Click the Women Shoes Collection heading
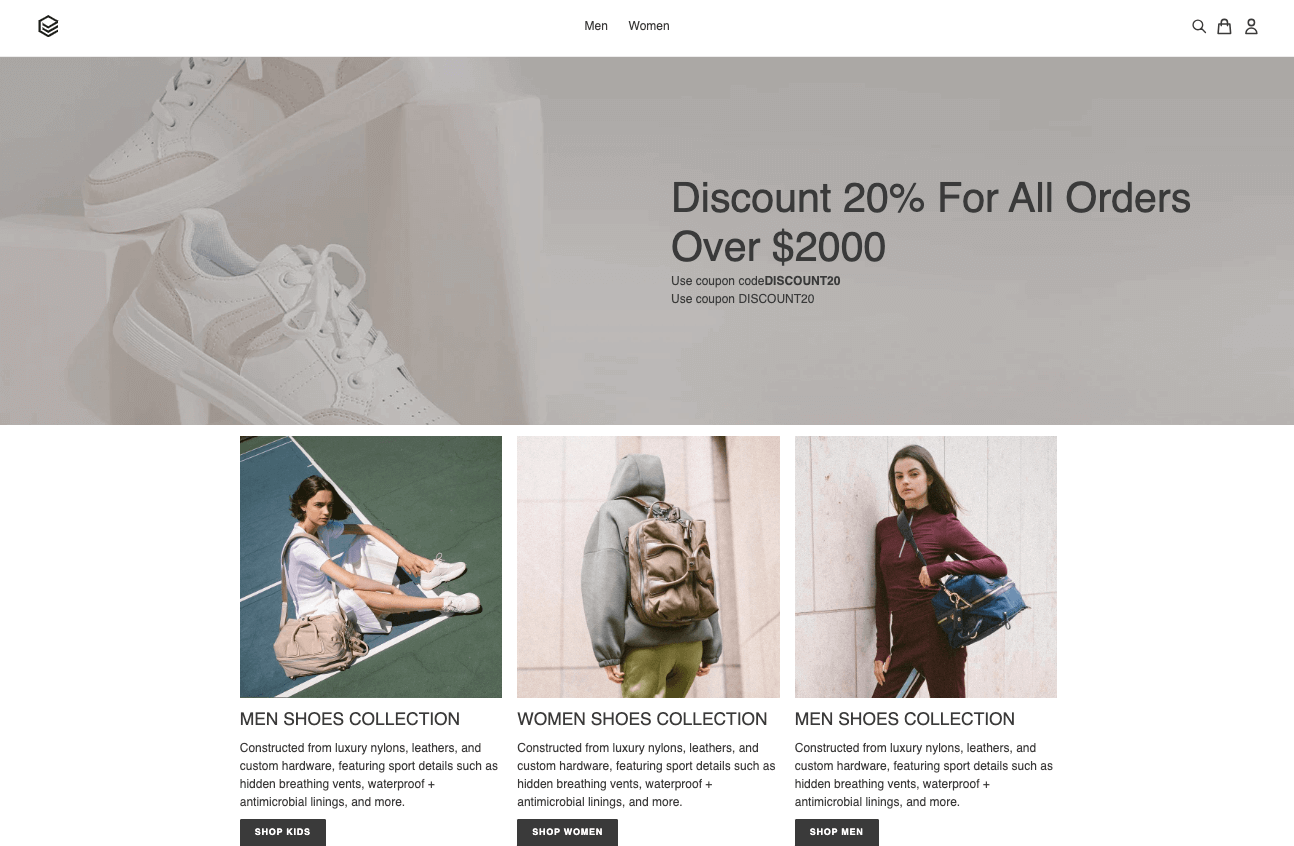 click(x=642, y=719)
